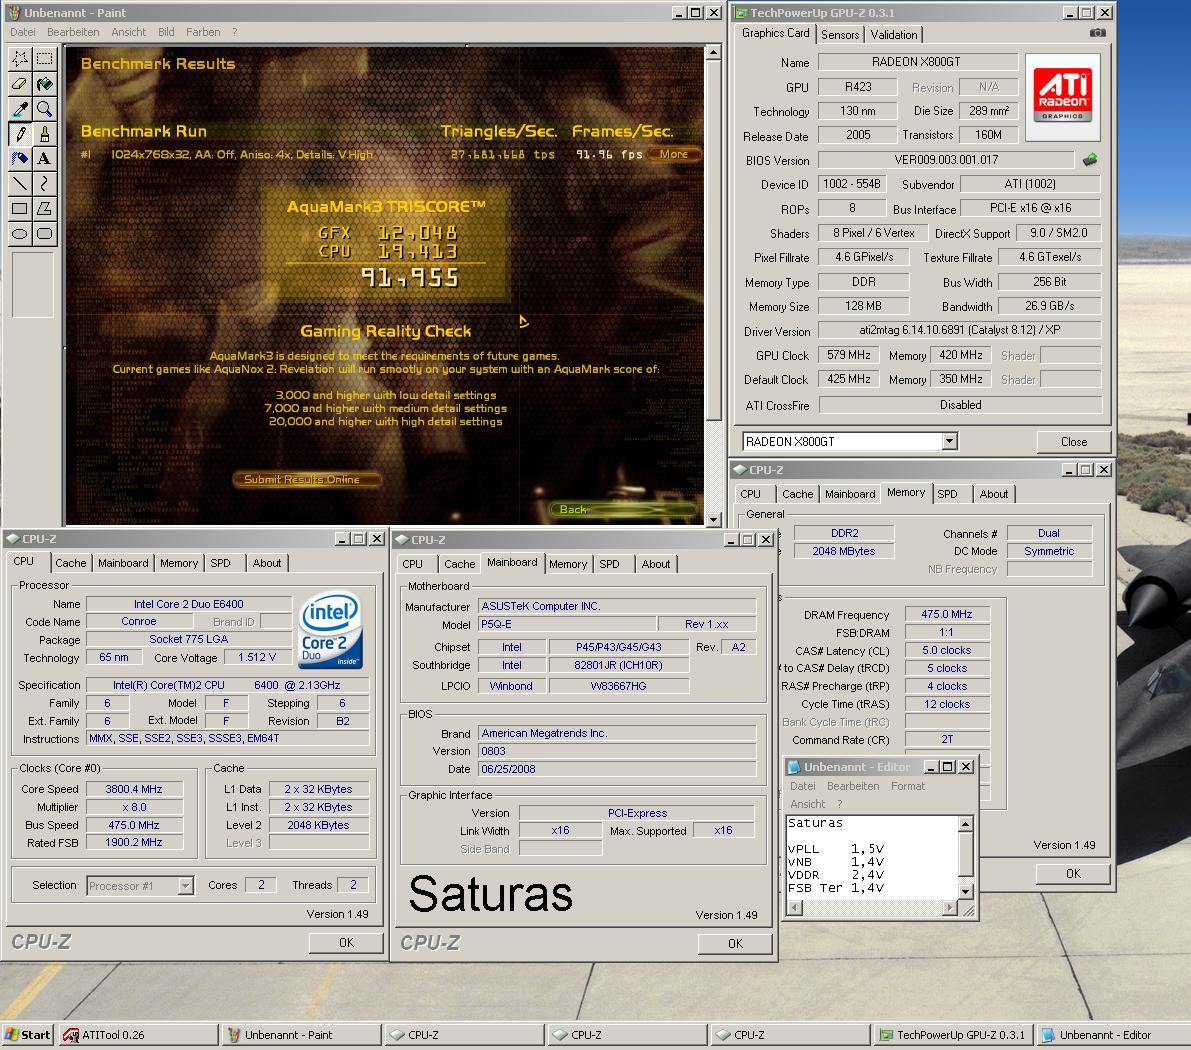1191x1050 pixels.
Task: Open the Farben menu in Paint
Action: [203, 32]
